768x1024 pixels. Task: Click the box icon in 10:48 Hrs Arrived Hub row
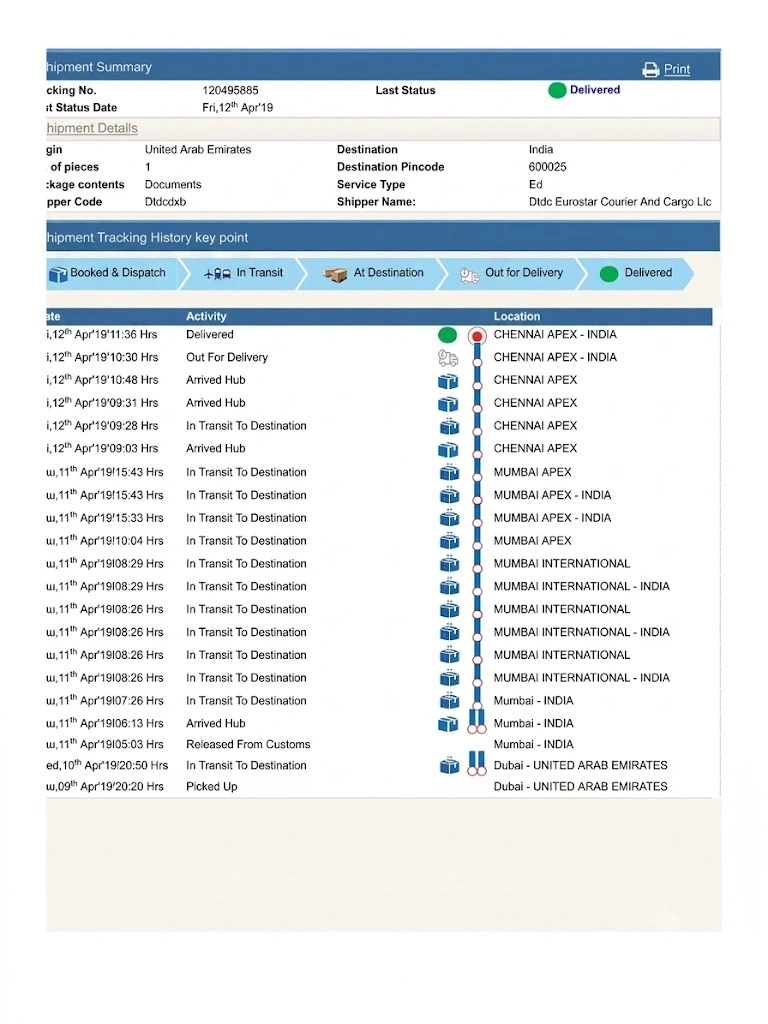click(x=448, y=381)
